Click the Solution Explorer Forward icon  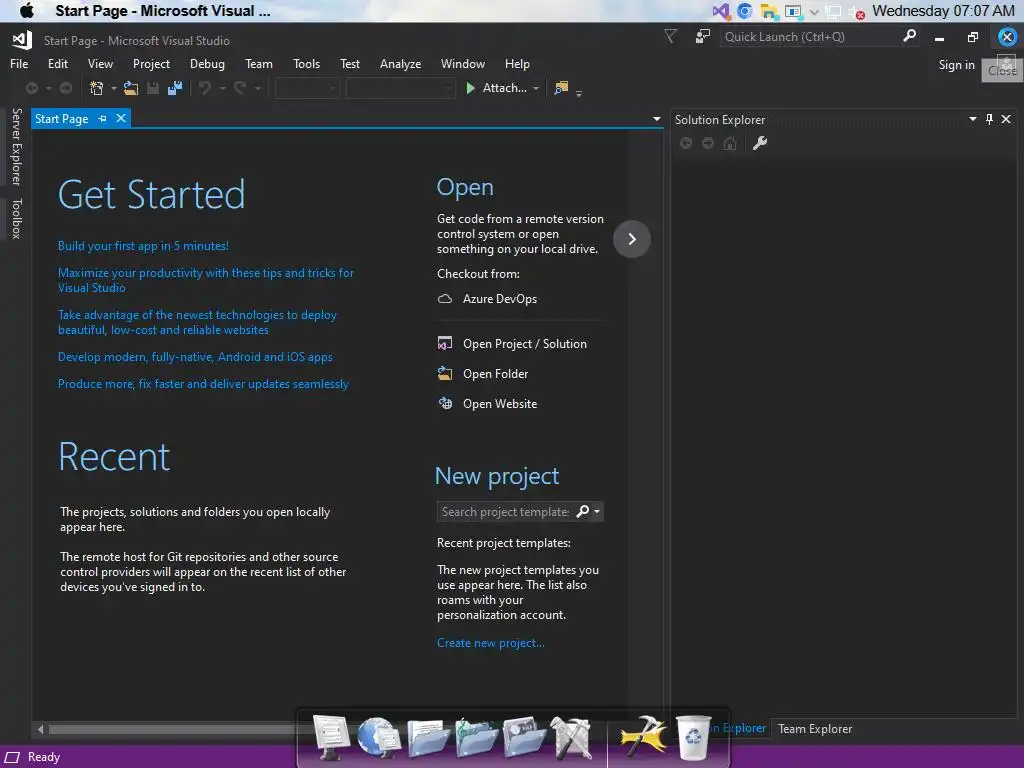pyautogui.click(x=708, y=143)
